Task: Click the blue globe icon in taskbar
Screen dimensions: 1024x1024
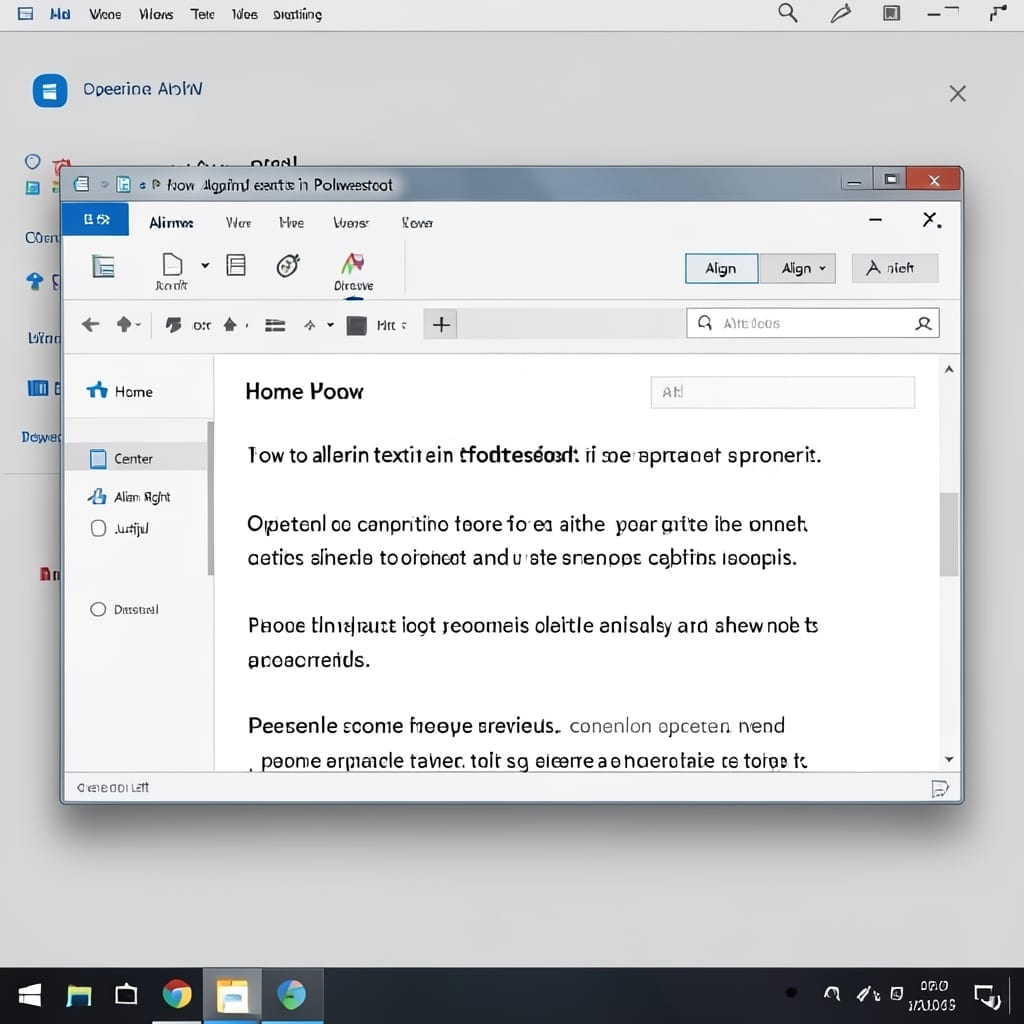Action: (291, 995)
